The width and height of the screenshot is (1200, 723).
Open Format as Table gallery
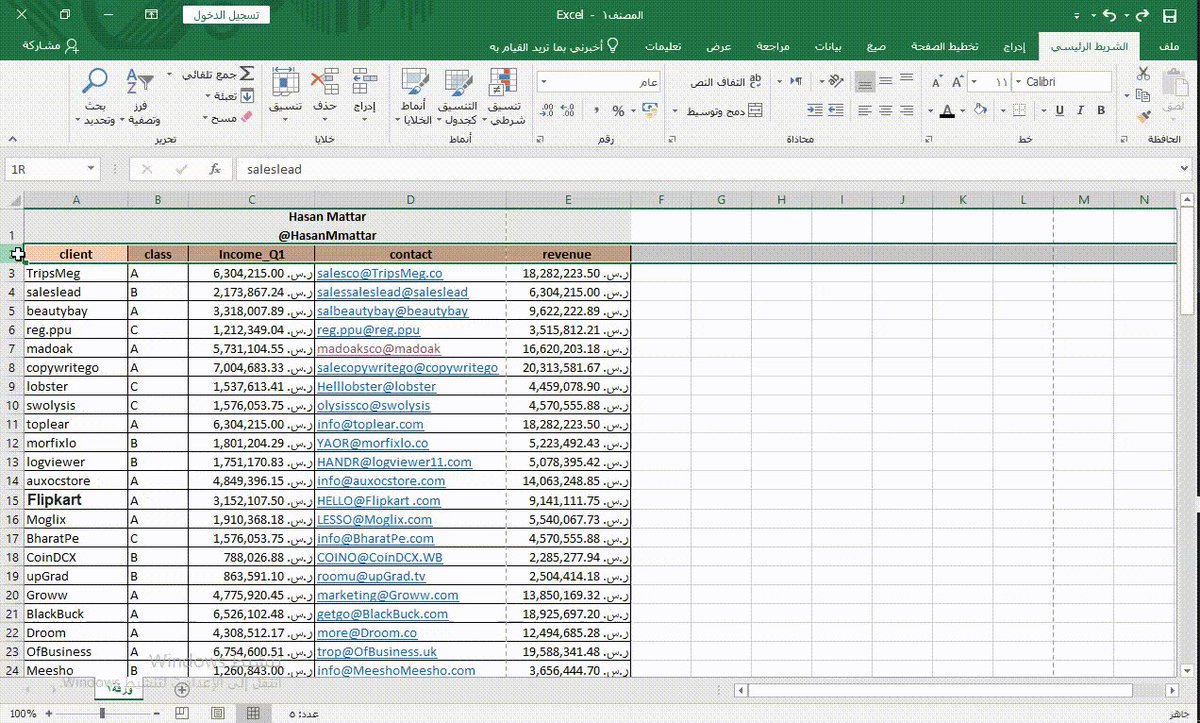(458, 97)
